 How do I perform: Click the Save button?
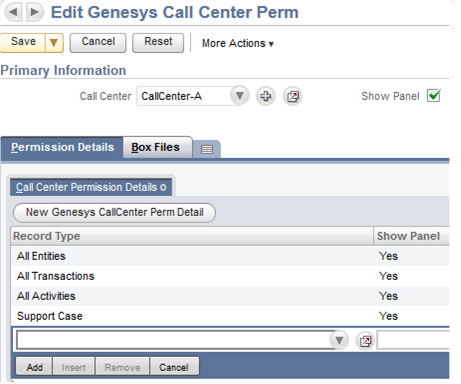23,42
